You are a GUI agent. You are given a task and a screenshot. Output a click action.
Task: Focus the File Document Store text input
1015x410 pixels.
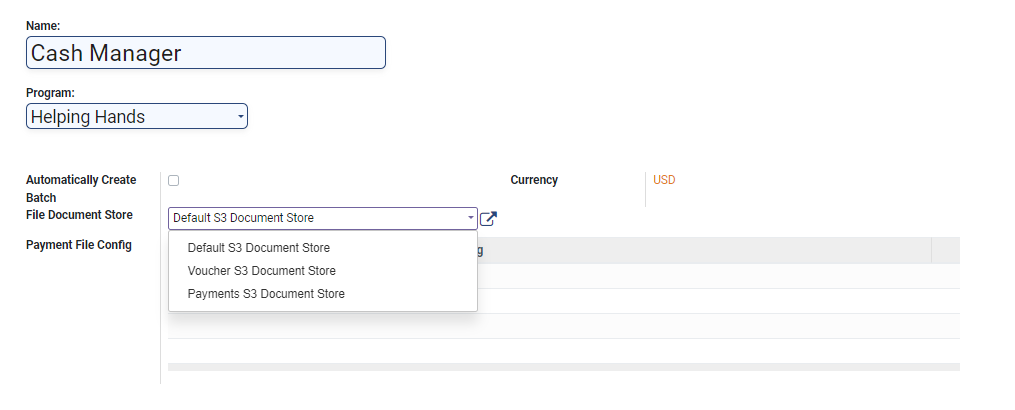pyautogui.click(x=315, y=218)
